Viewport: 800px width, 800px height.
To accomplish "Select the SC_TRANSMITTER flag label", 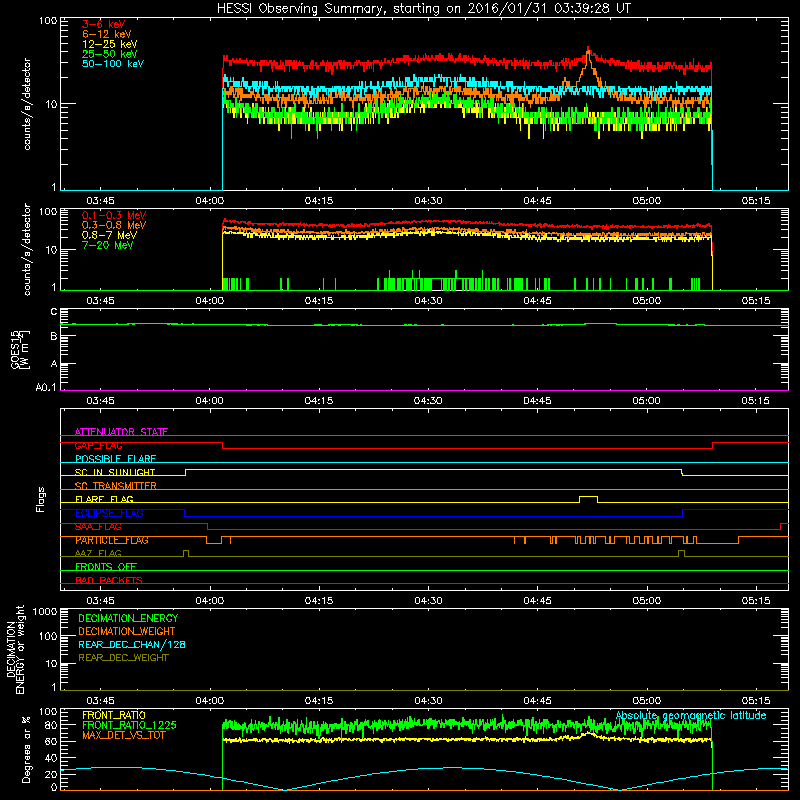I will click(115, 486).
